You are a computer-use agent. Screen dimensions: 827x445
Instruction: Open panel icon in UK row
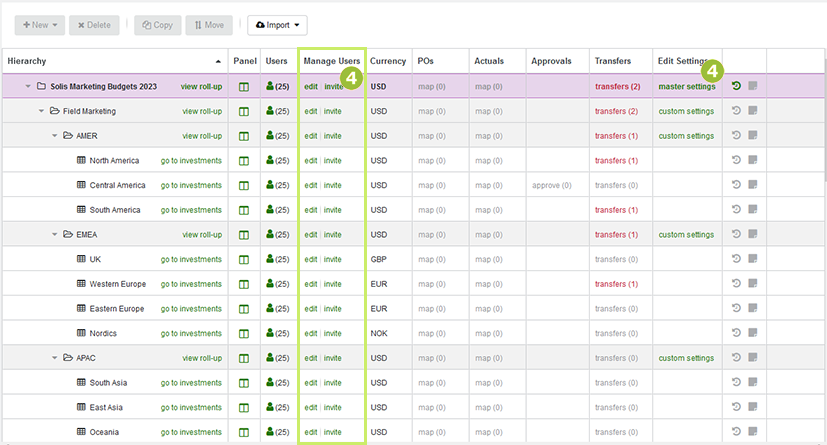[x=244, y=259]
